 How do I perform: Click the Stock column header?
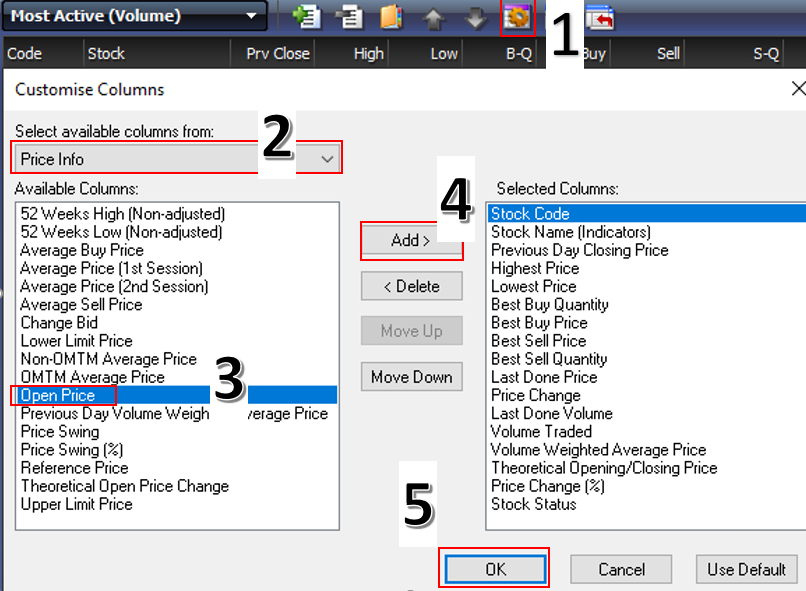point(106,54)
